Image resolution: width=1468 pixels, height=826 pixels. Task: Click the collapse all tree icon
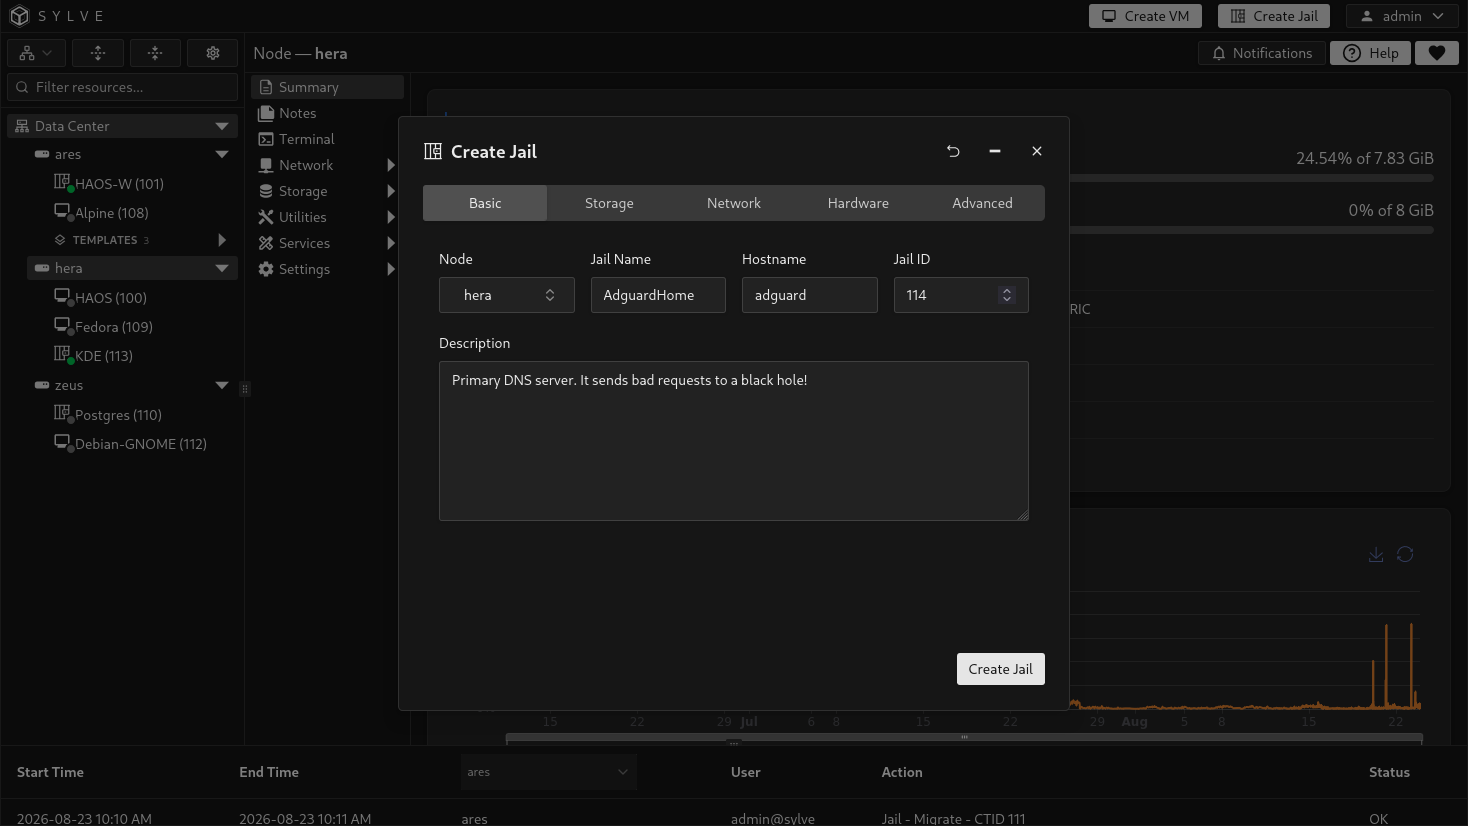(155, 53)
